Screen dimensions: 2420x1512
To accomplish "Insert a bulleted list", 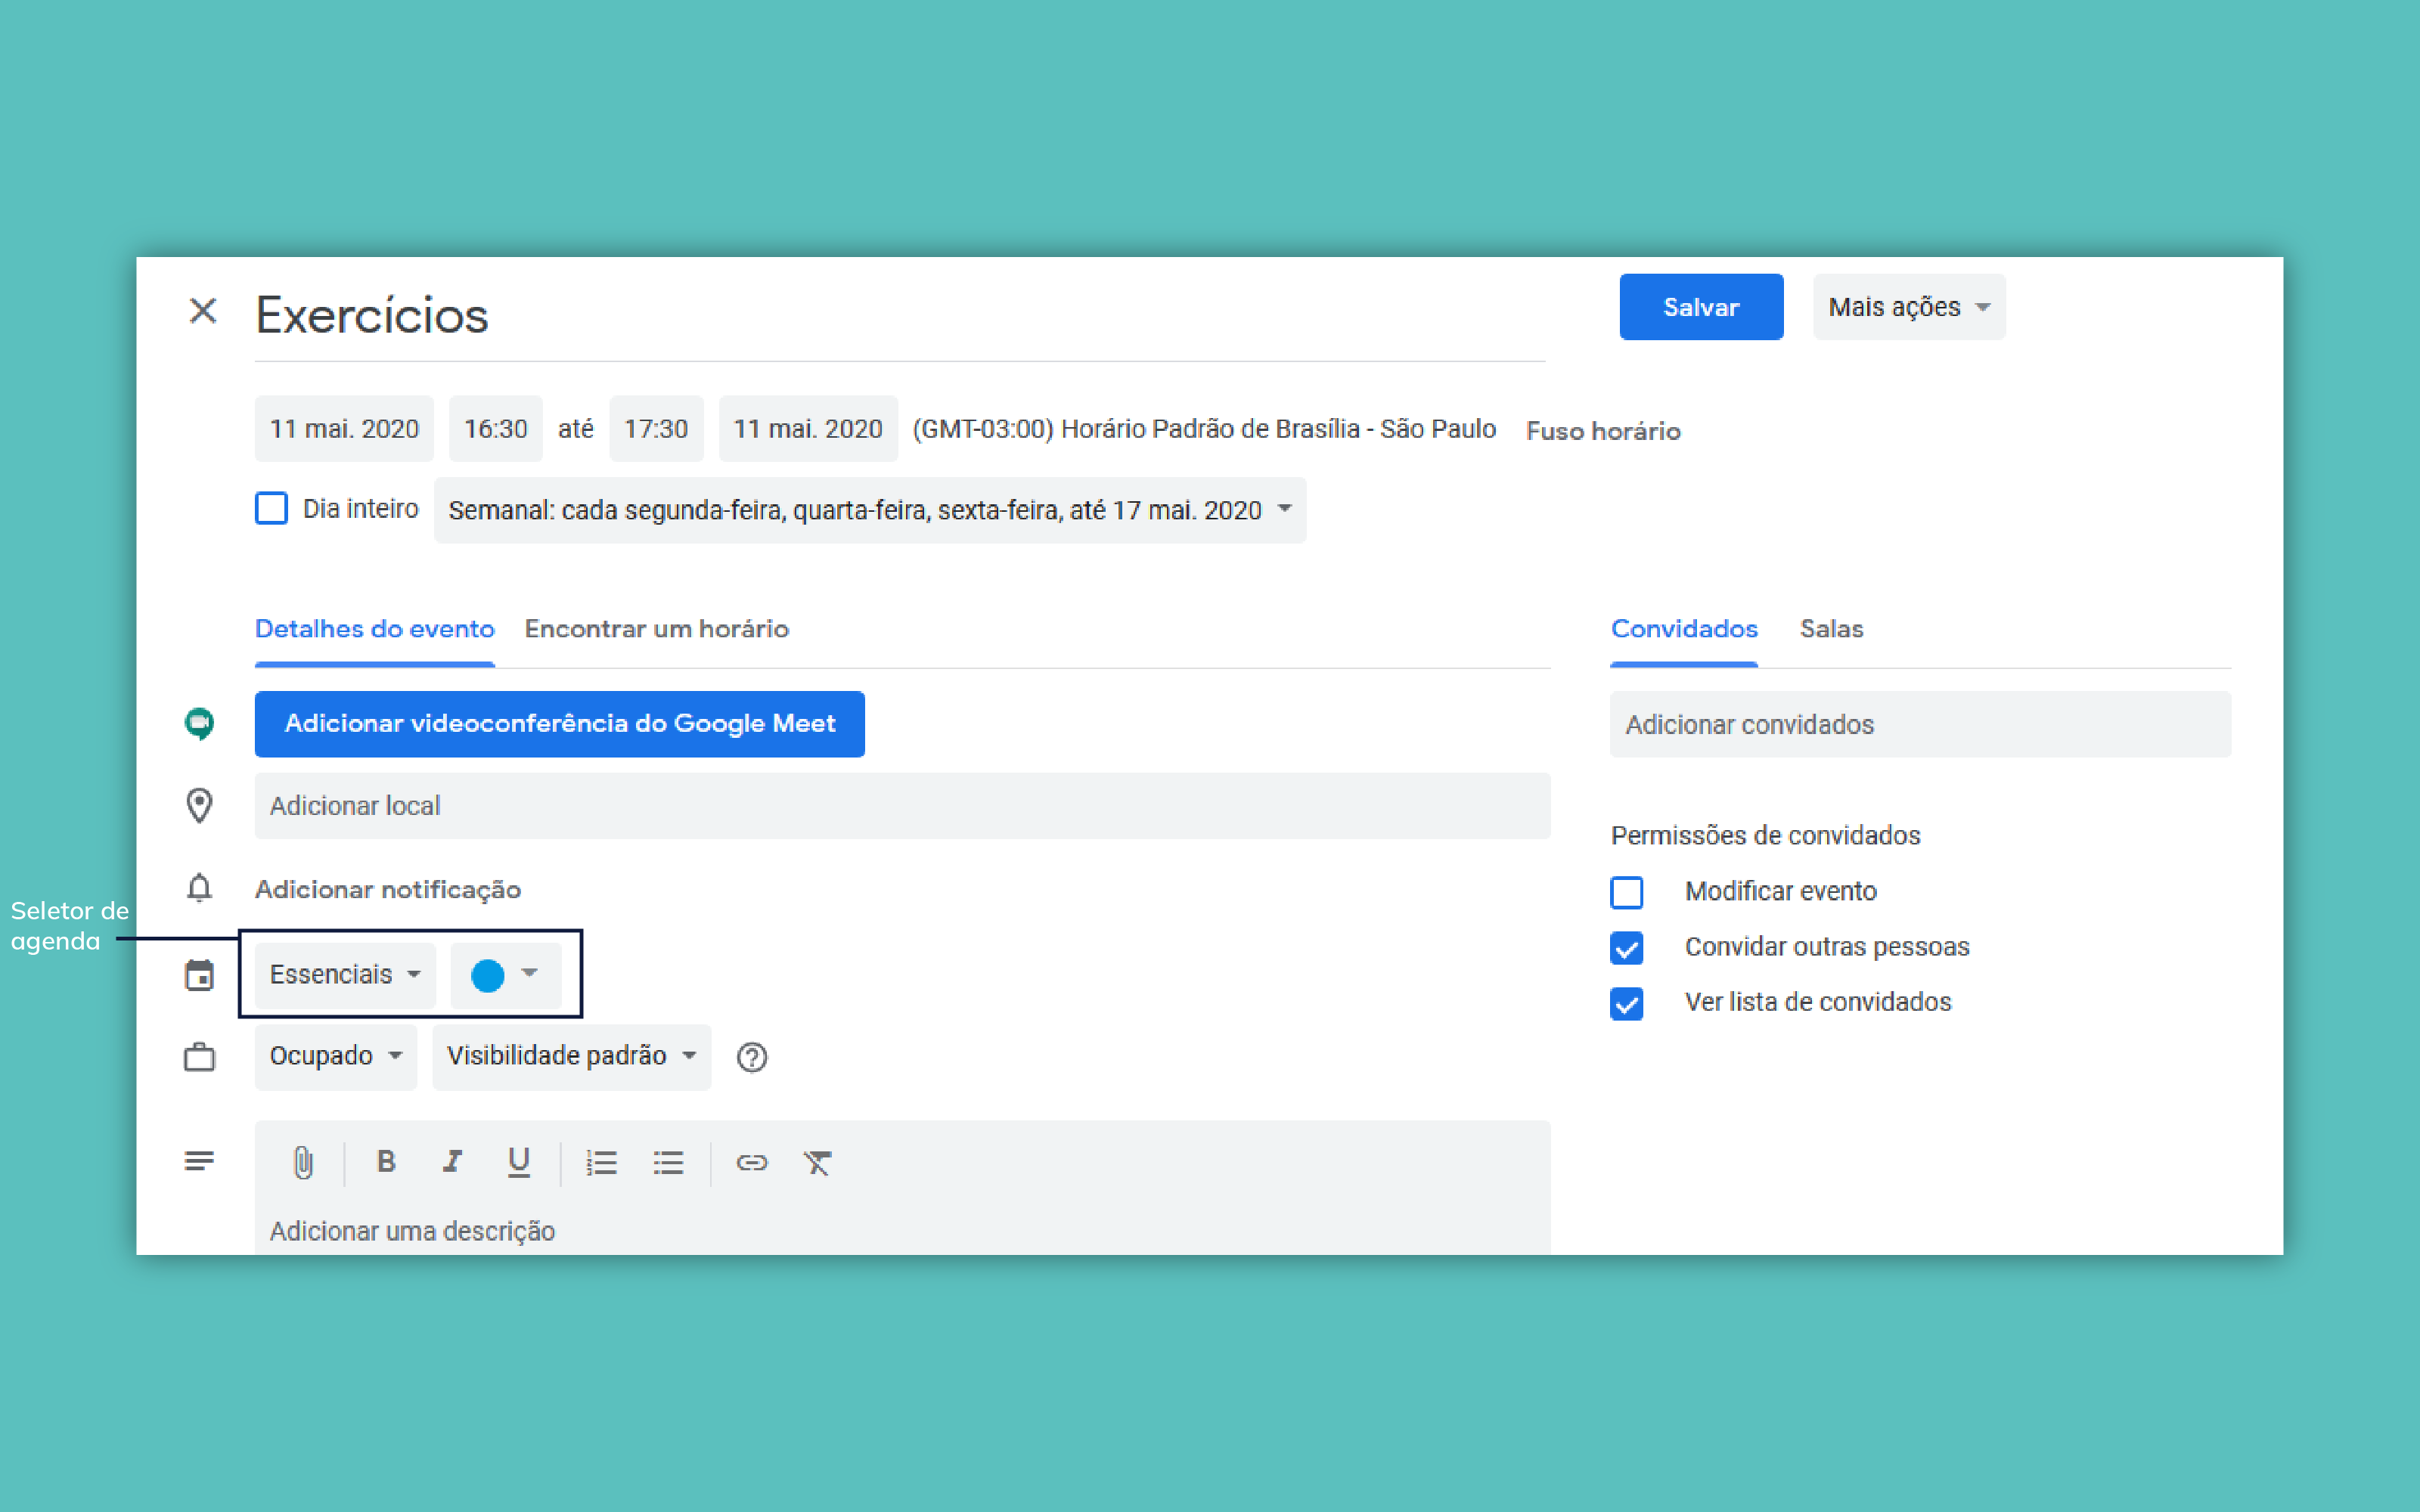I will pyautogui.click(x=668, y=1162).
